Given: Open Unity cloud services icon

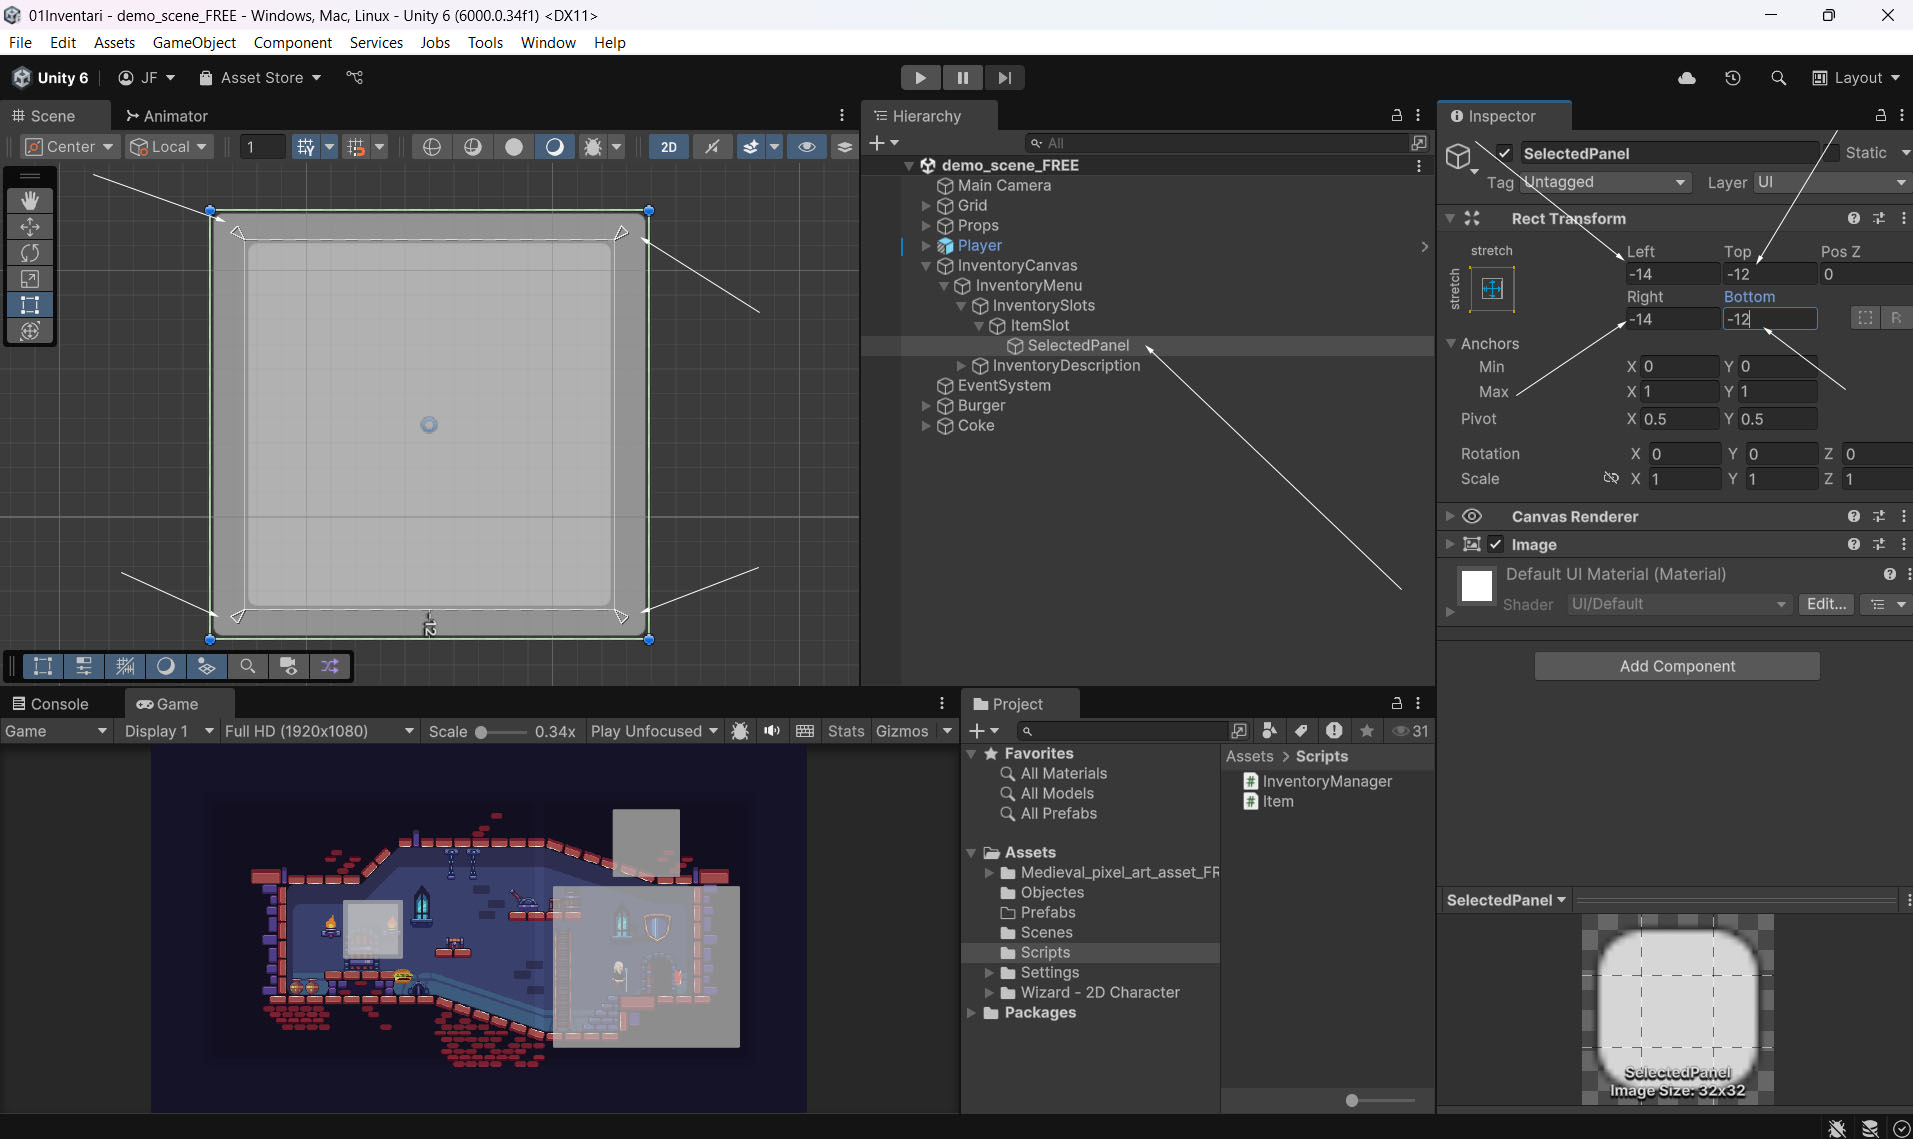Looking at the screenshot, I should [1687, 78].
